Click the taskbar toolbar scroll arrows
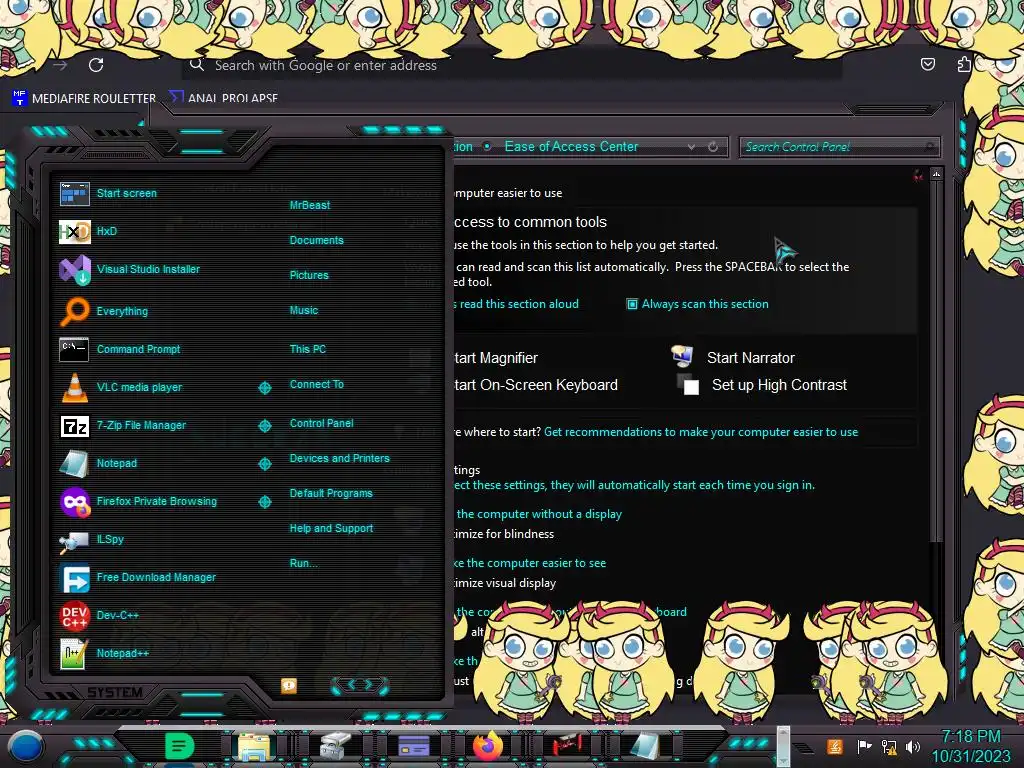1024x768 pixels. click(784, 746)
